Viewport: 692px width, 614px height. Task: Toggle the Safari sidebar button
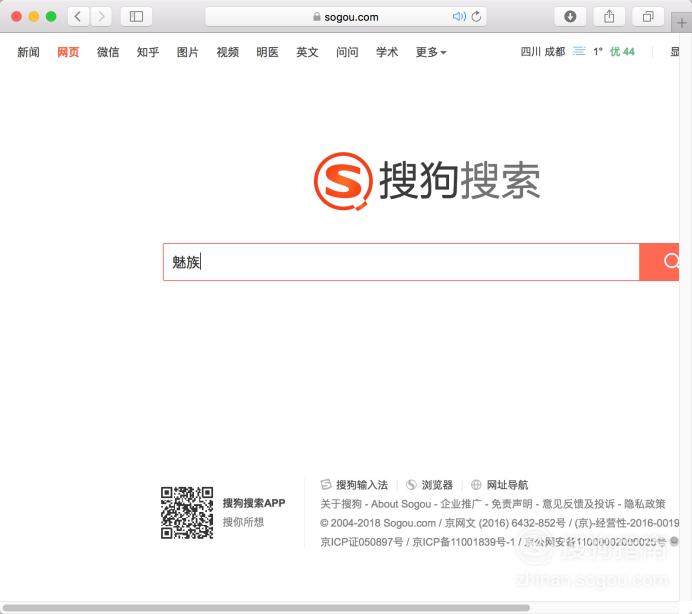(x=136, y=17)
